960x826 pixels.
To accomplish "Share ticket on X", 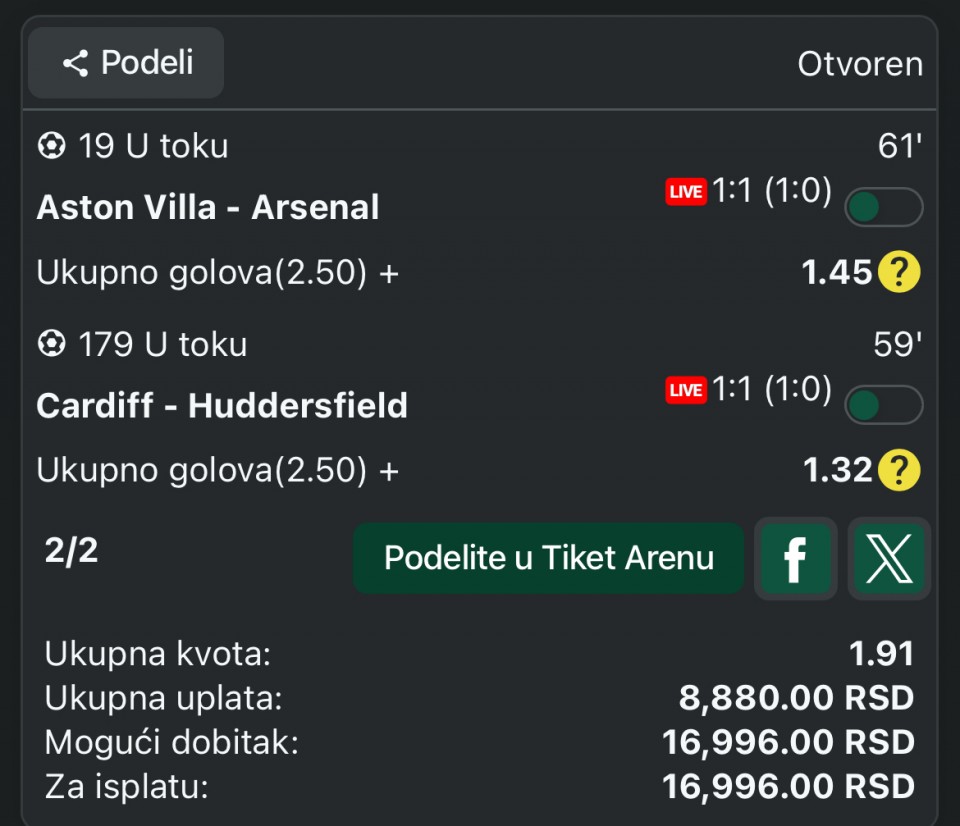I will (x=889, y=559).
